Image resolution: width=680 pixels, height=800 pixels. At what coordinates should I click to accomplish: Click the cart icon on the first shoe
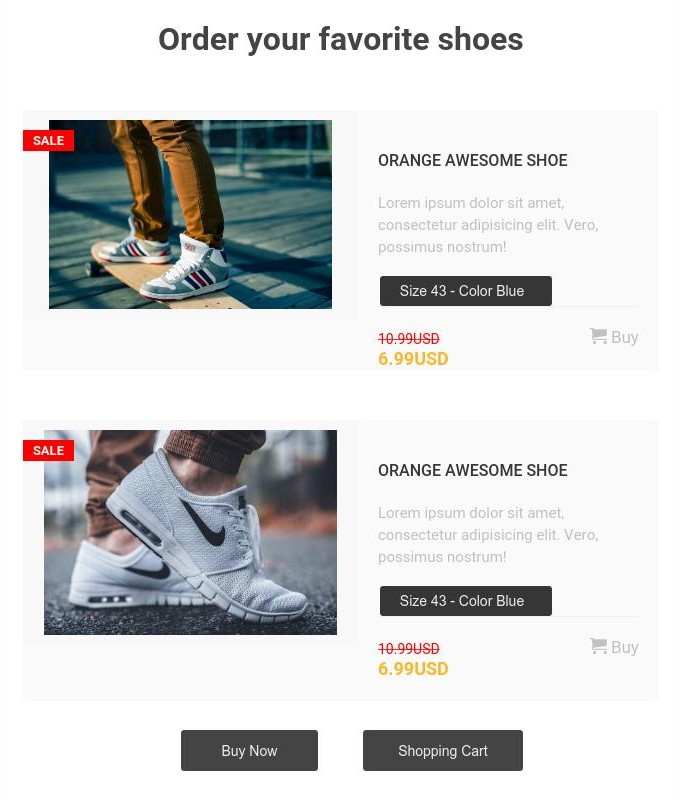[598, 336]
